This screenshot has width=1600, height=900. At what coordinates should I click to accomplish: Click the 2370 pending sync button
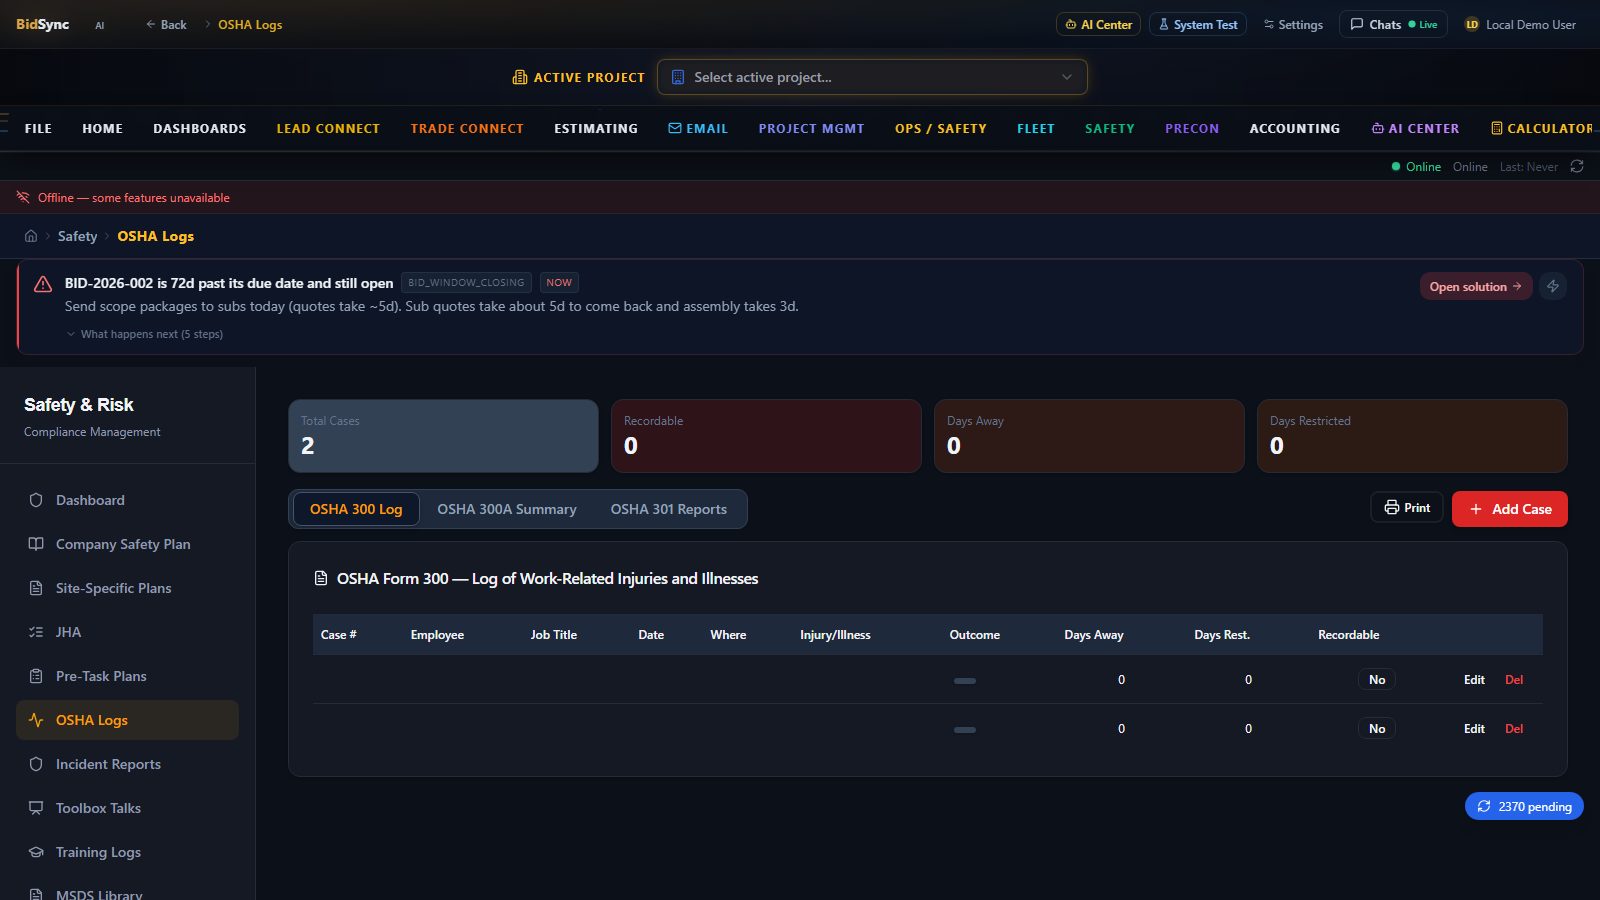[x=1524, y=806]
